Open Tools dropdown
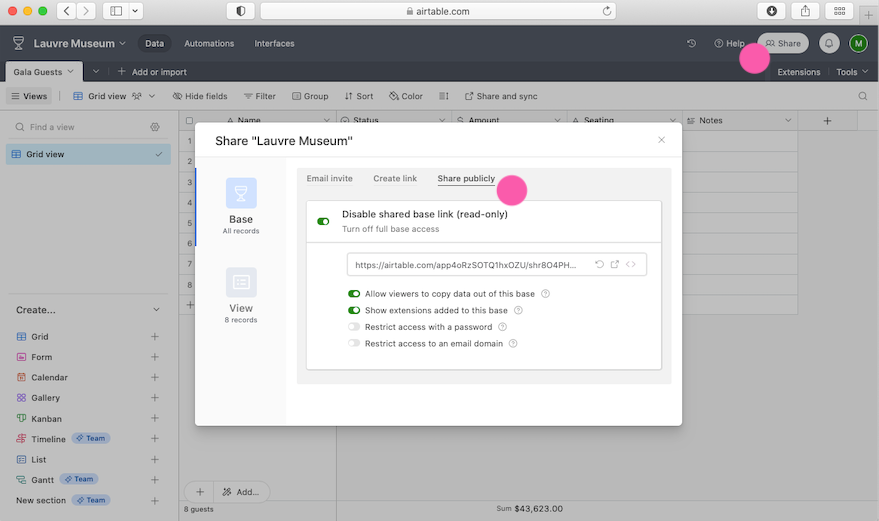This screenshot has width=879, height=521. [x=852, y=72]
